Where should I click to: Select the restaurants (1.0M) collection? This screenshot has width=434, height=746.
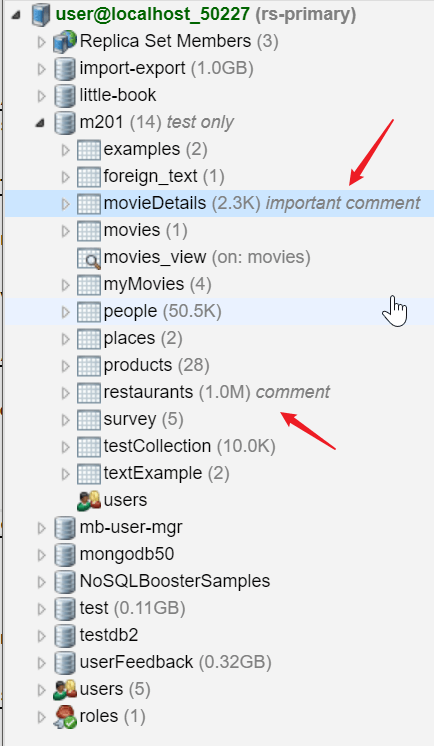(177, 393)
